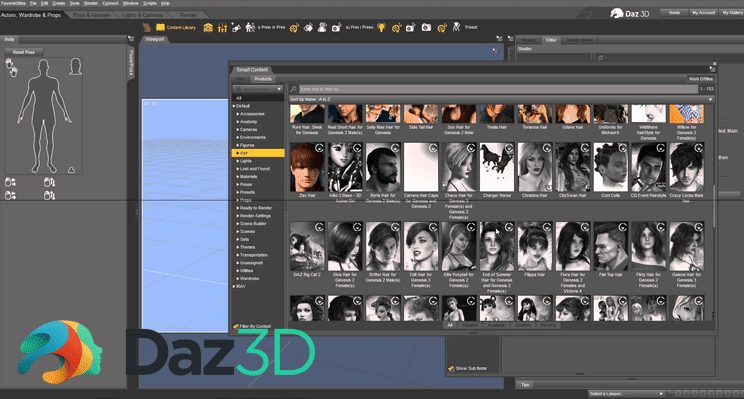This screenshot has width=744, height=399.
Task: Open the Sort by Name dropdown
Action: 501,99
